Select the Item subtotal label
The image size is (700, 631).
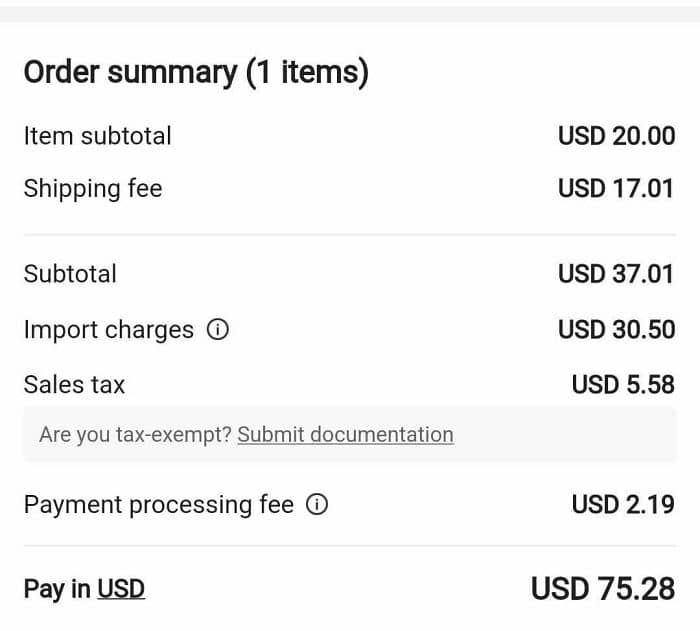97,136
